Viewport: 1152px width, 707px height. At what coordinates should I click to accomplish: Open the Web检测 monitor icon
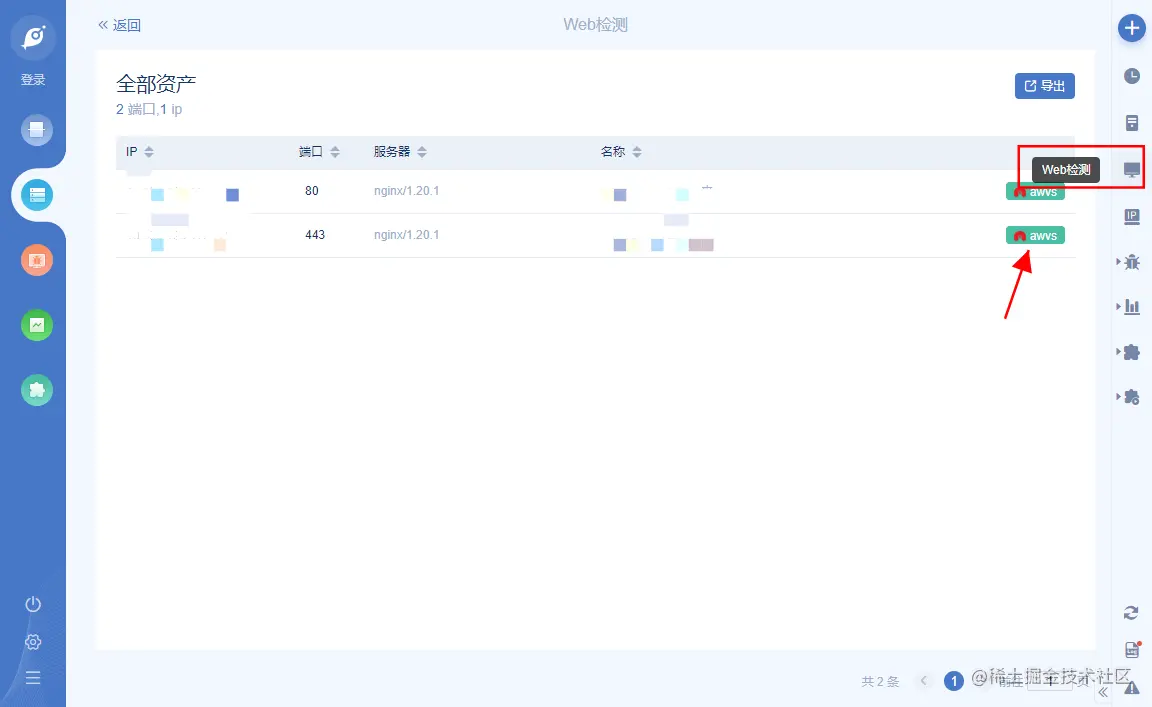click(1132, 170)
